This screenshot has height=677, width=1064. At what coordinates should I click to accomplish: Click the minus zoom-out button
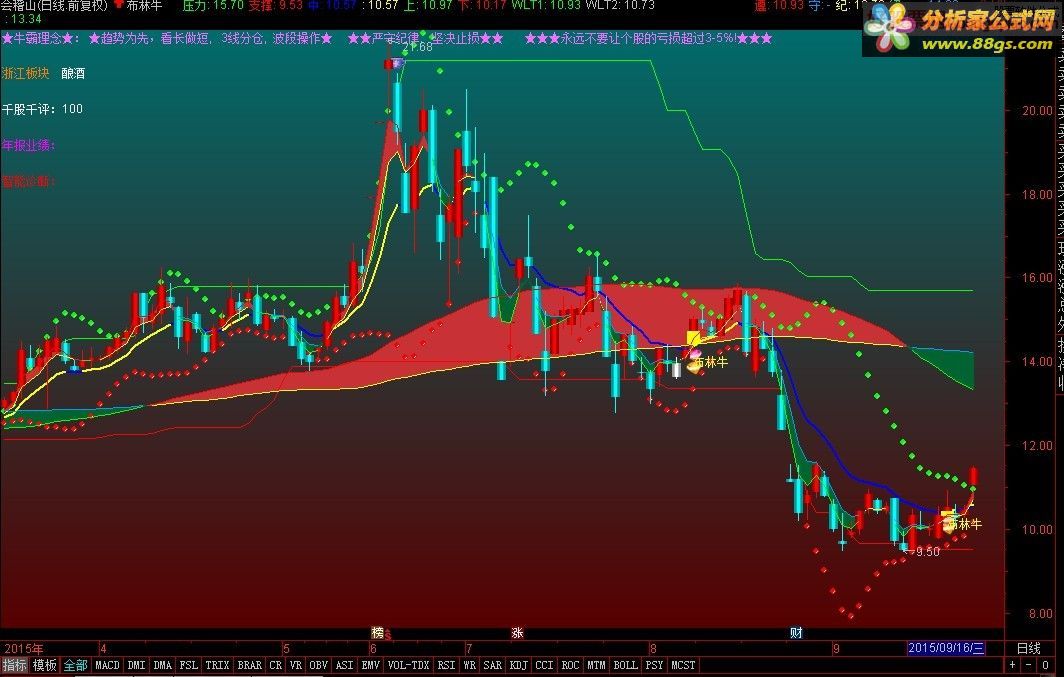coord(1029,665)
